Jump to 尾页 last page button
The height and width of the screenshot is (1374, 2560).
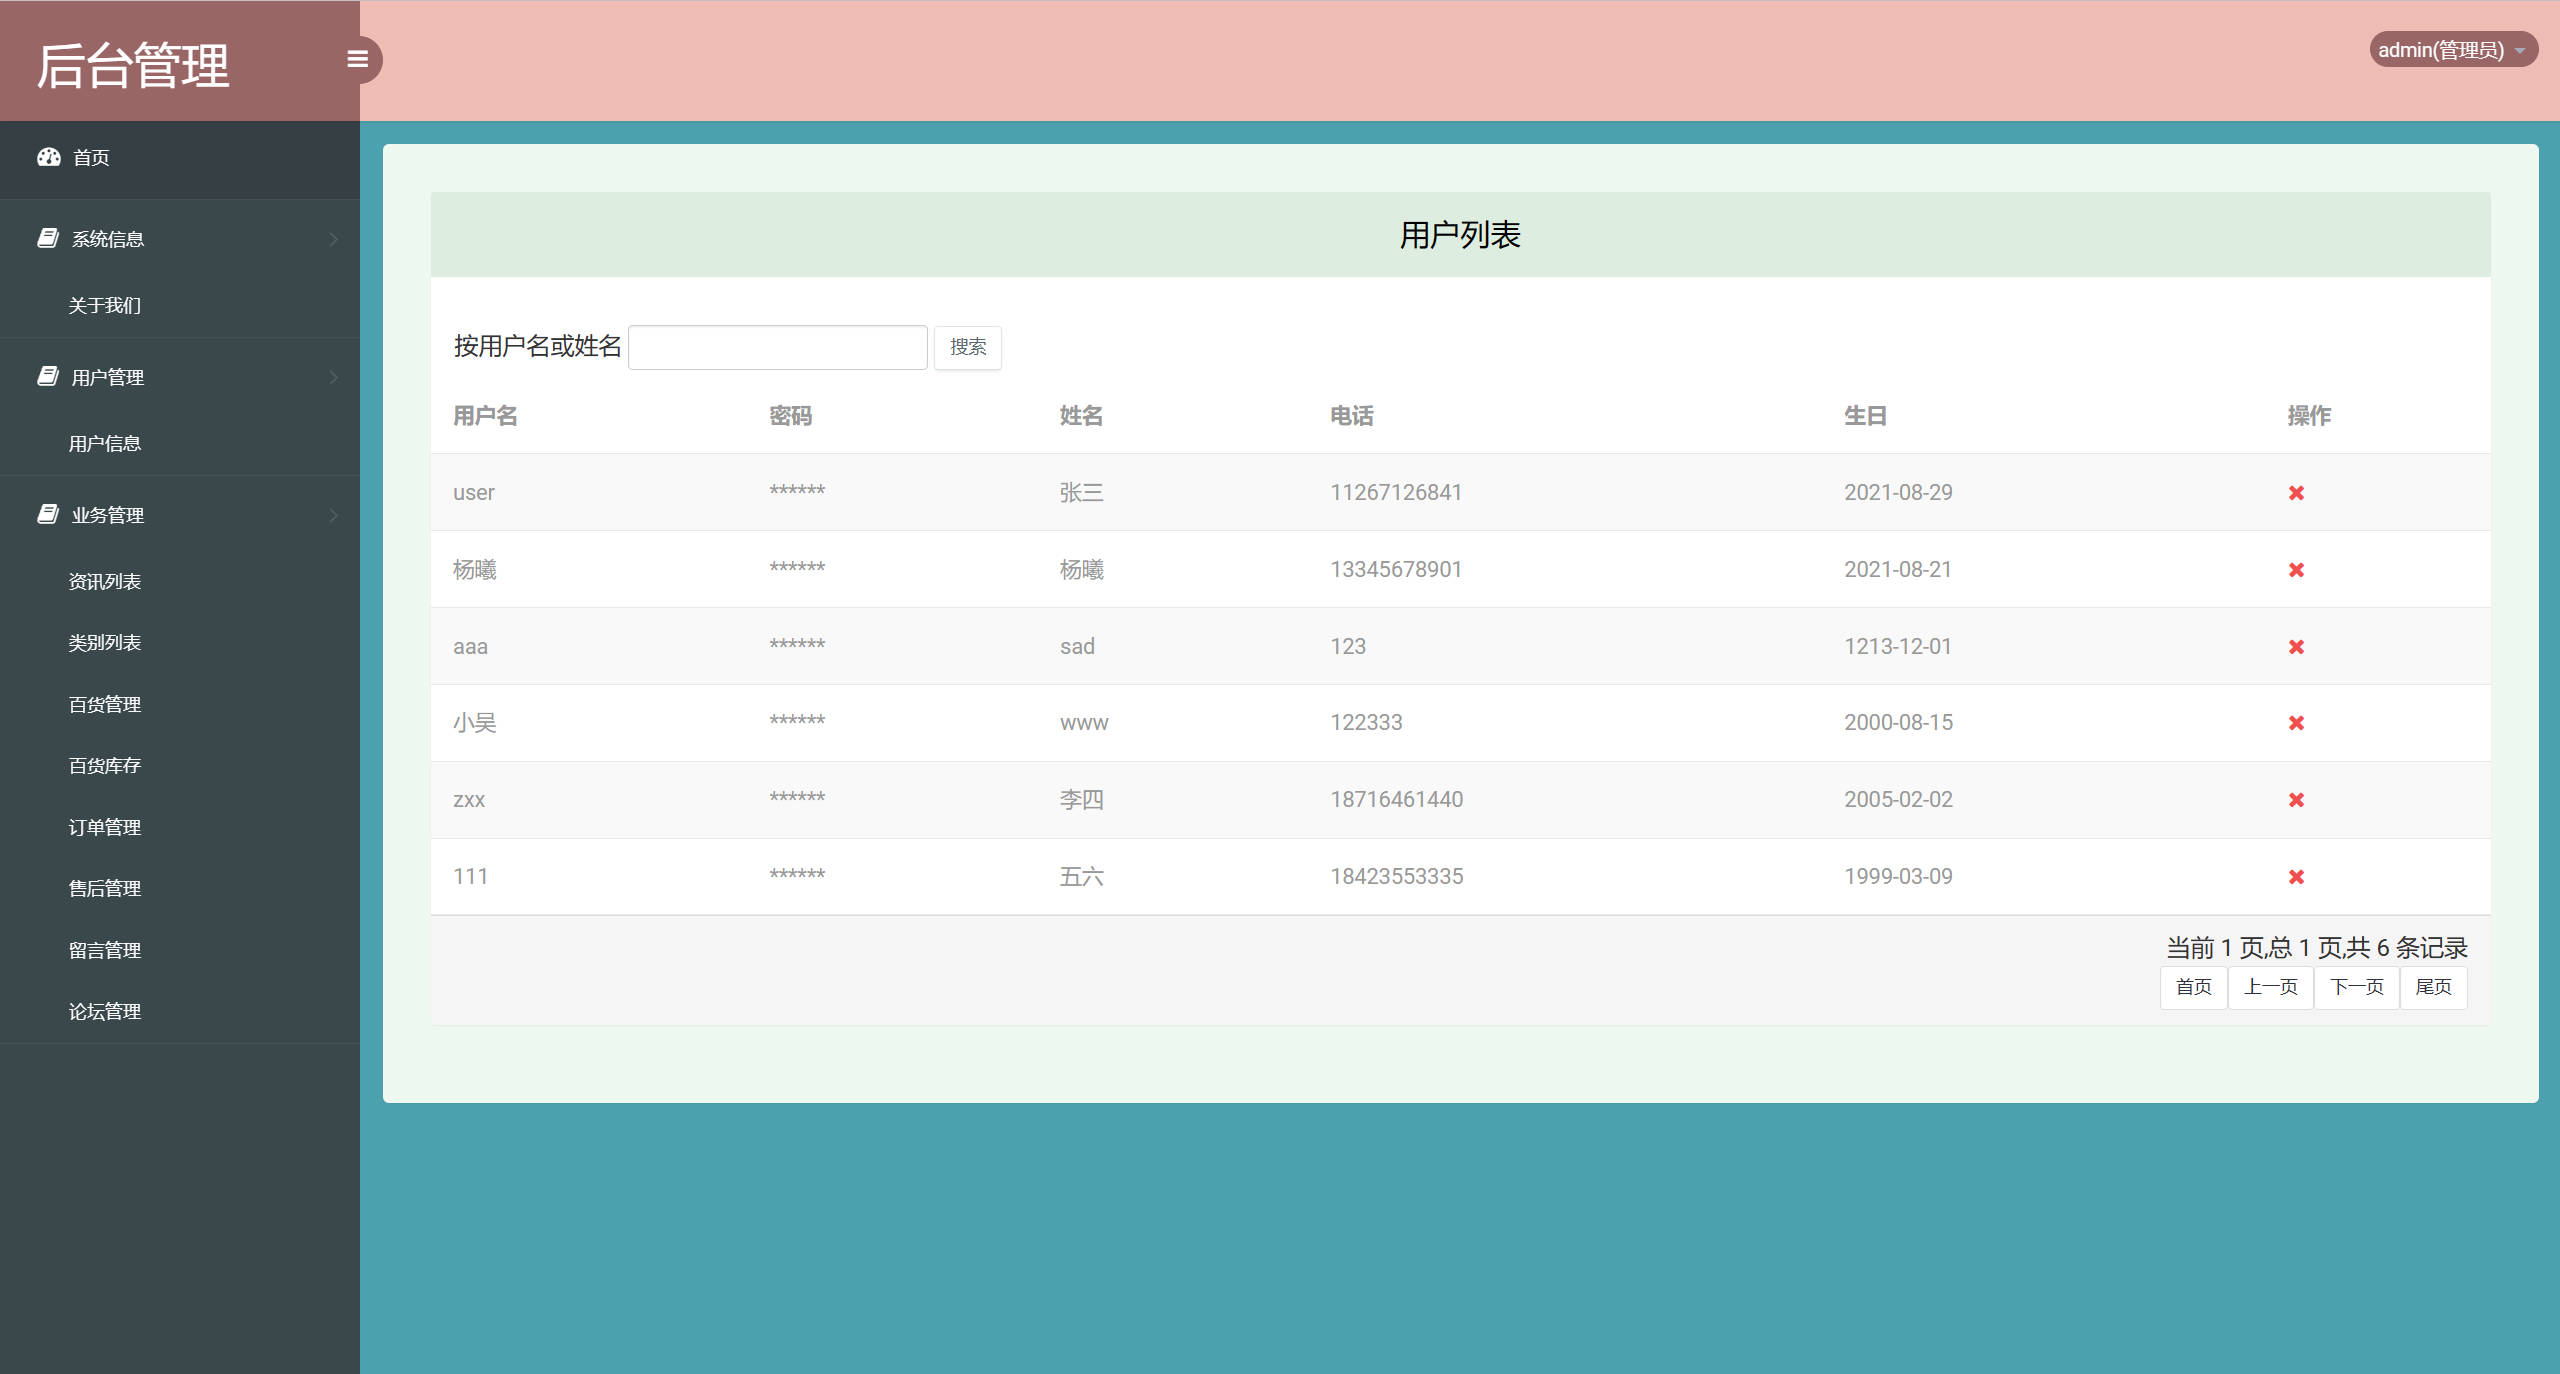2433,987
